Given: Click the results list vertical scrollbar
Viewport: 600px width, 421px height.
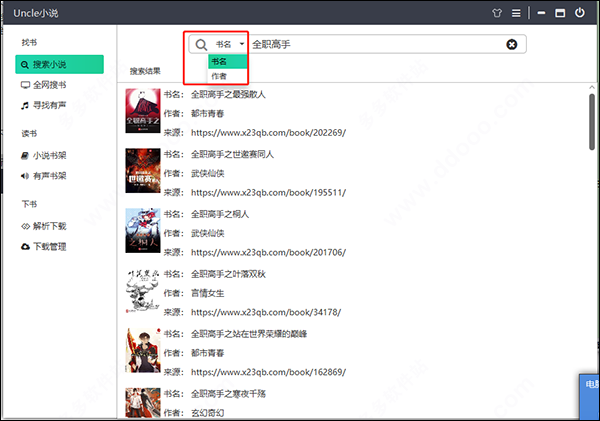Looking at the screenshot, I should (x=592, y=130).
